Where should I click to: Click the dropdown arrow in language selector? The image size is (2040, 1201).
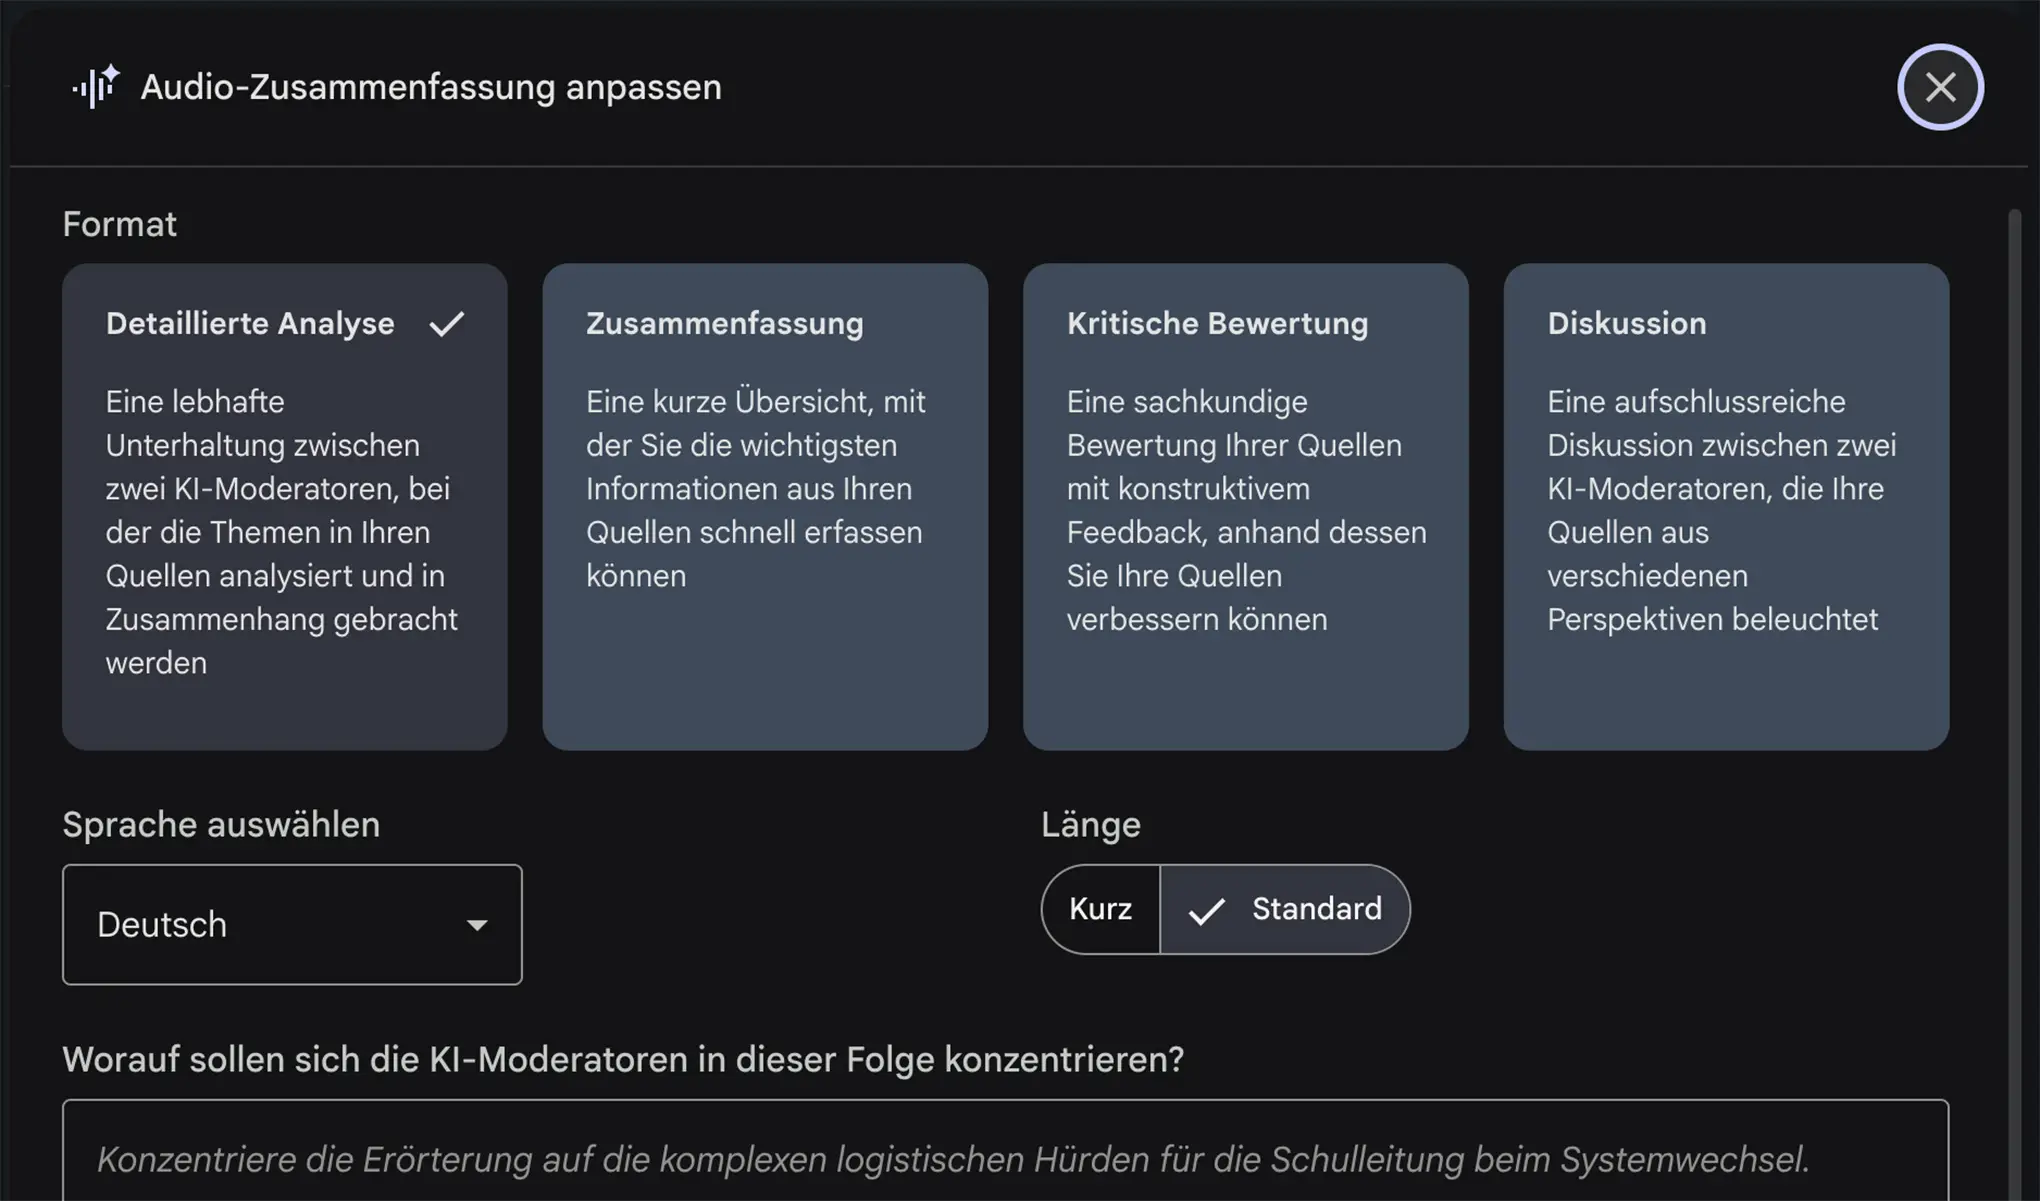coord(477,925)
